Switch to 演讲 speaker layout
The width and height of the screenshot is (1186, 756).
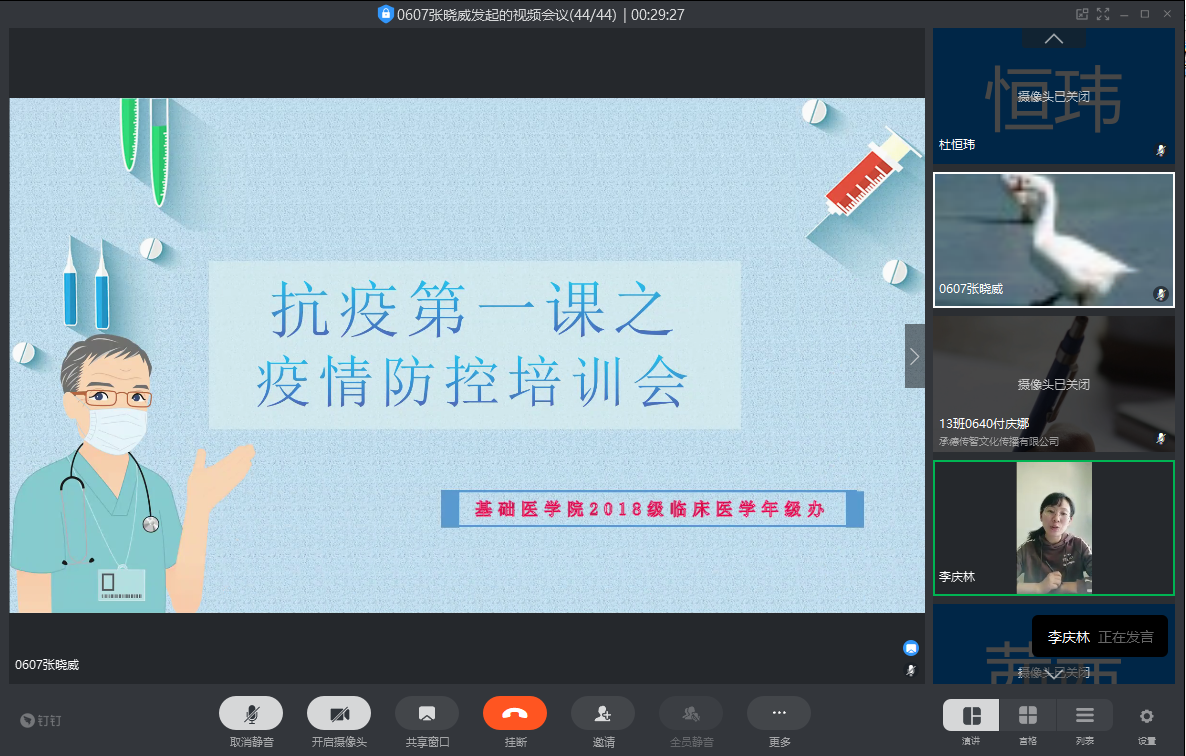click(971, 716)
